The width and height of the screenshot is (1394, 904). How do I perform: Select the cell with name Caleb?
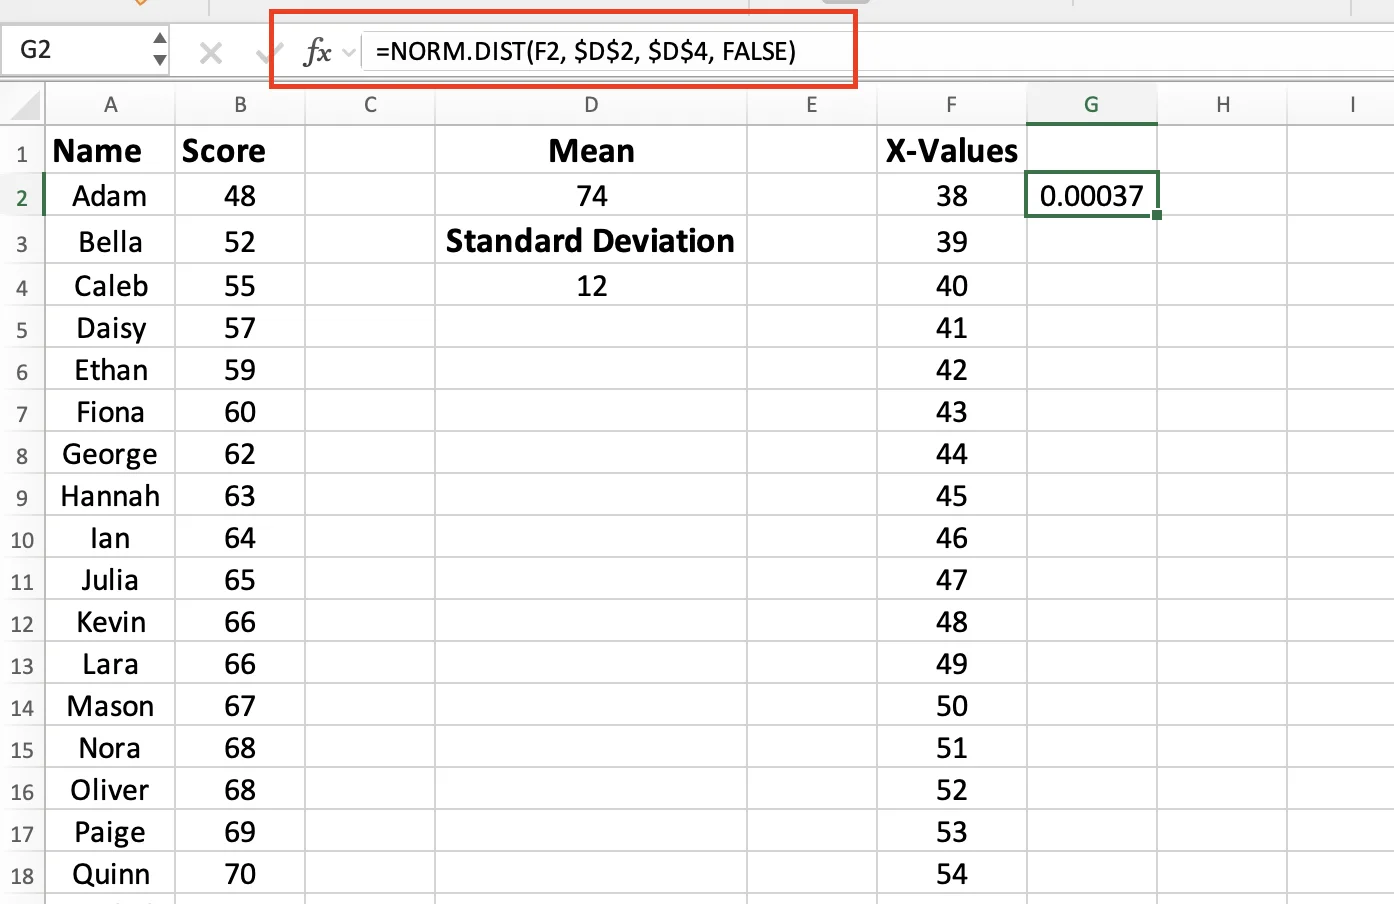pyautogui.click(x=110, y=285)
